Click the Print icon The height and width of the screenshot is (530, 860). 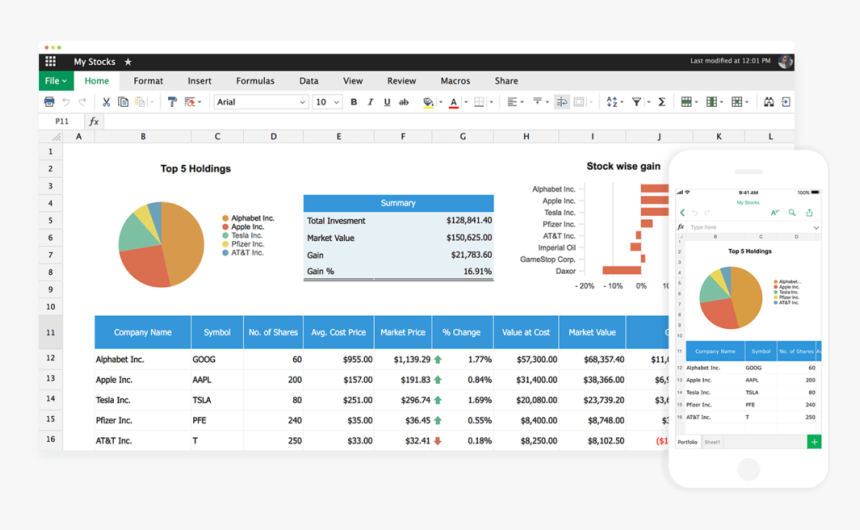49,102
